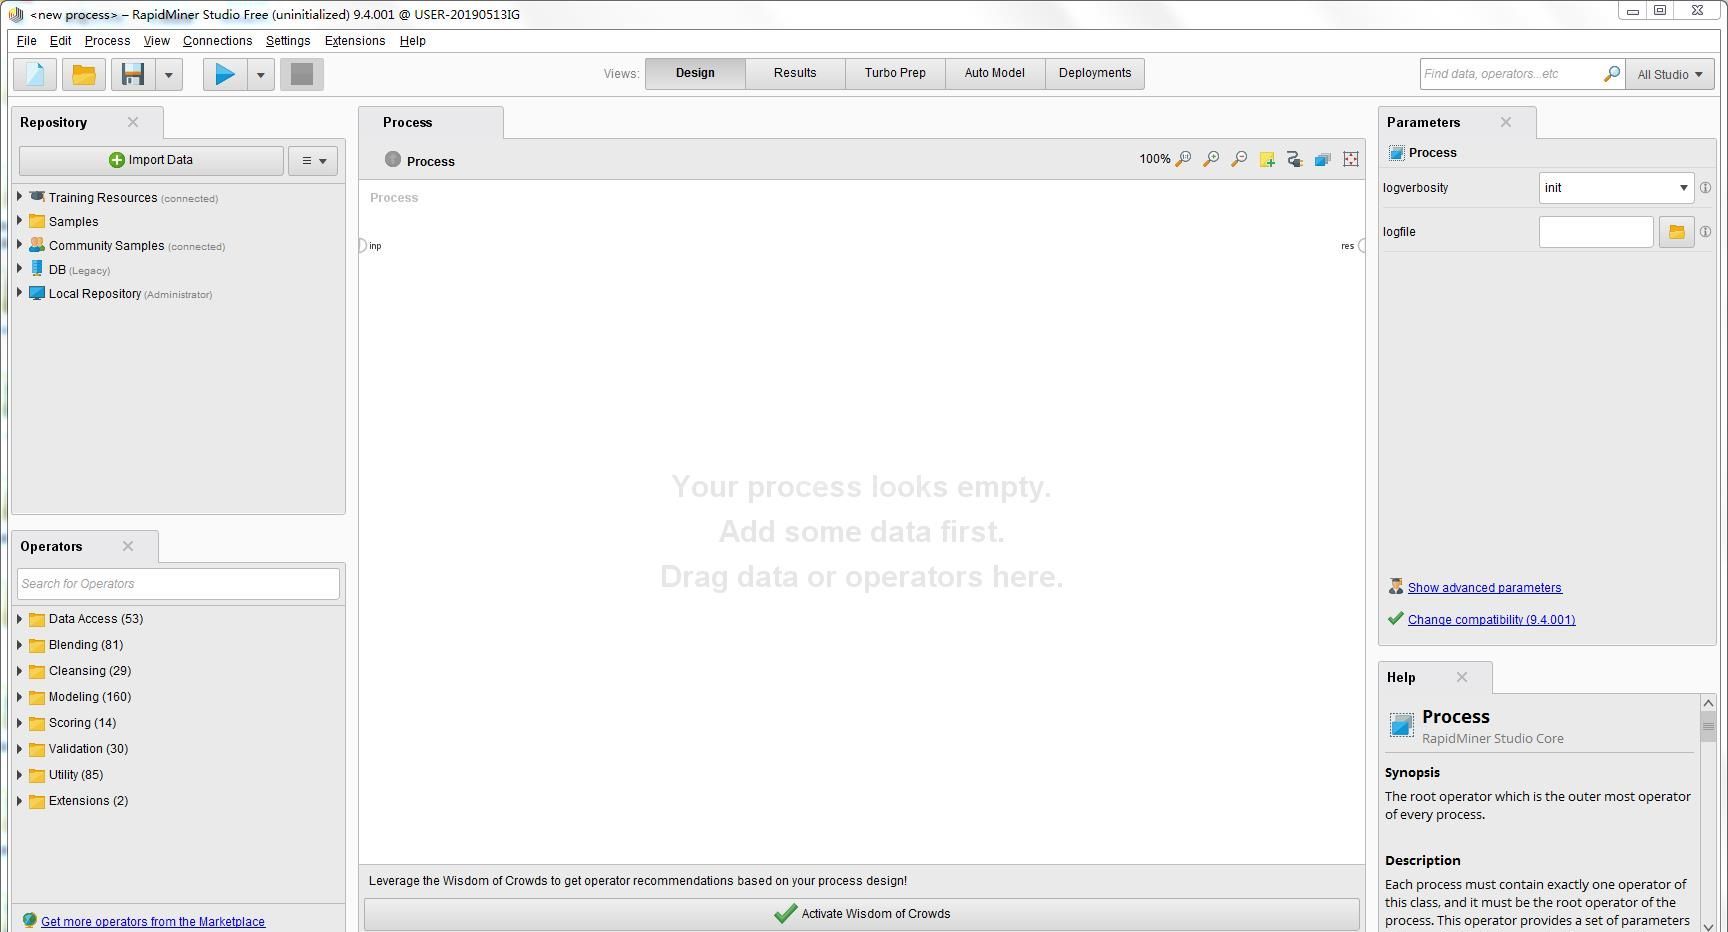Open the Turbo Prep view
The width and height of the screenshot is (1728, 932).
pos(895,73)
